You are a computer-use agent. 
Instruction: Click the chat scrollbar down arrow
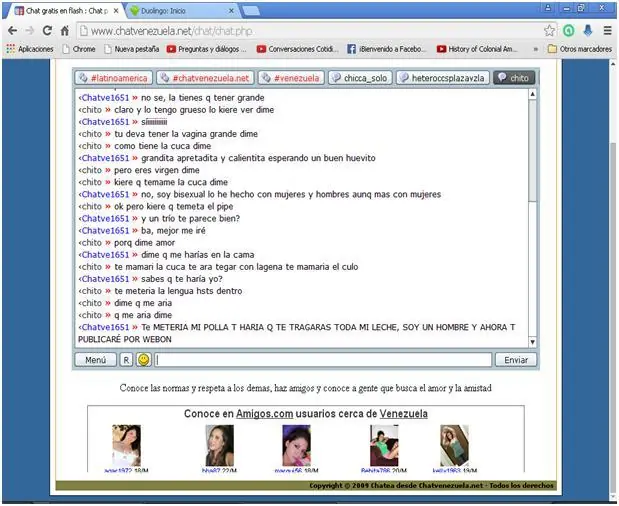point(533,342)
